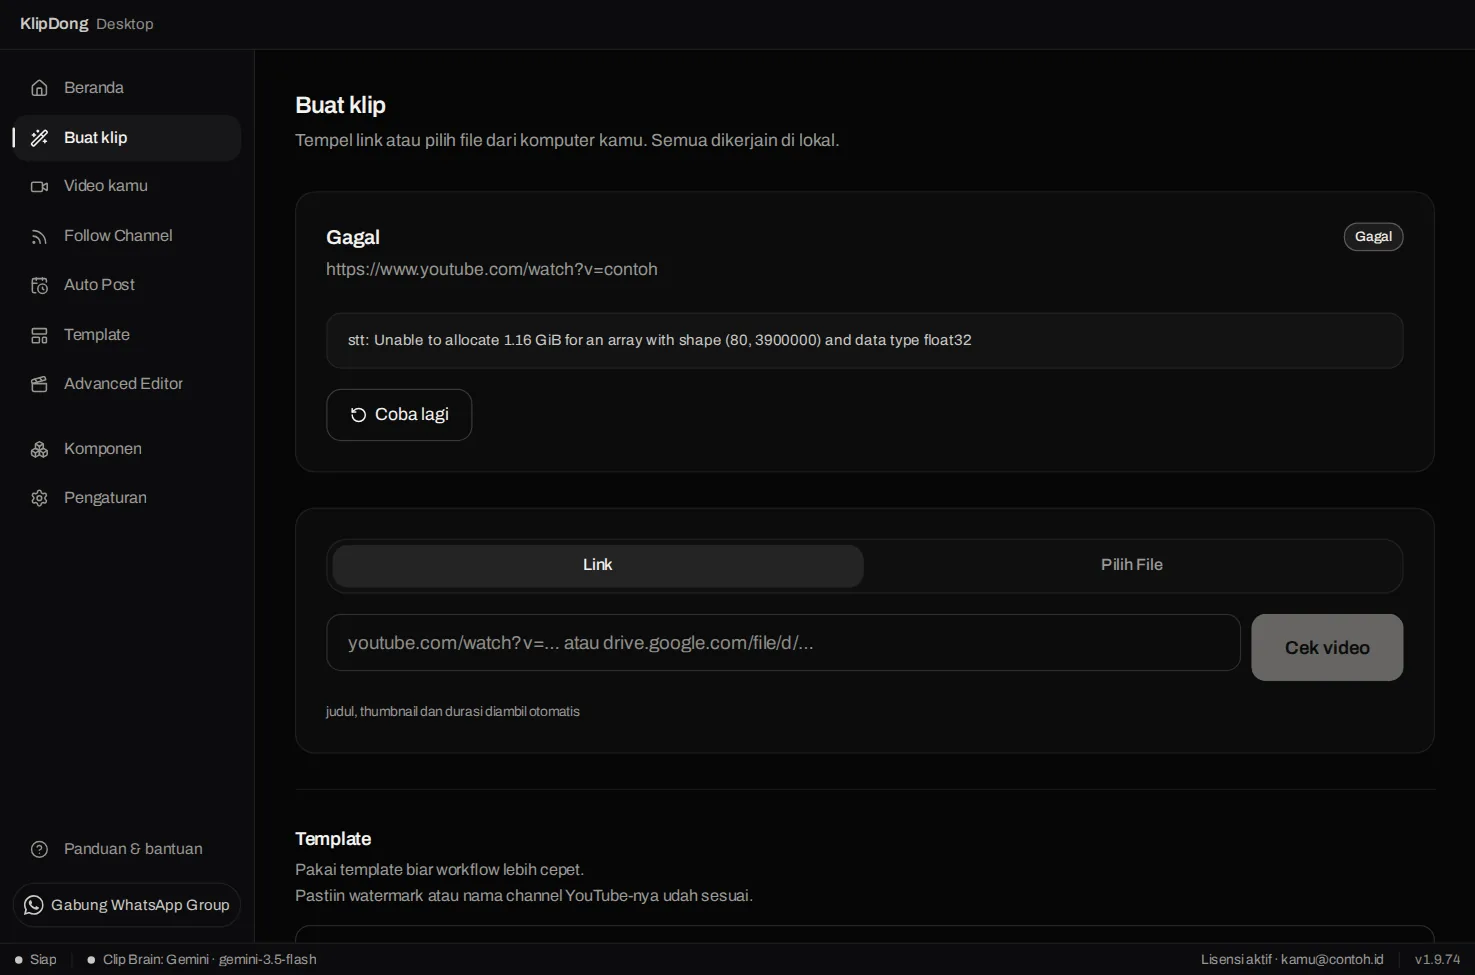
Task: Open Beranda via its home icon
Action: click(39, 88)
